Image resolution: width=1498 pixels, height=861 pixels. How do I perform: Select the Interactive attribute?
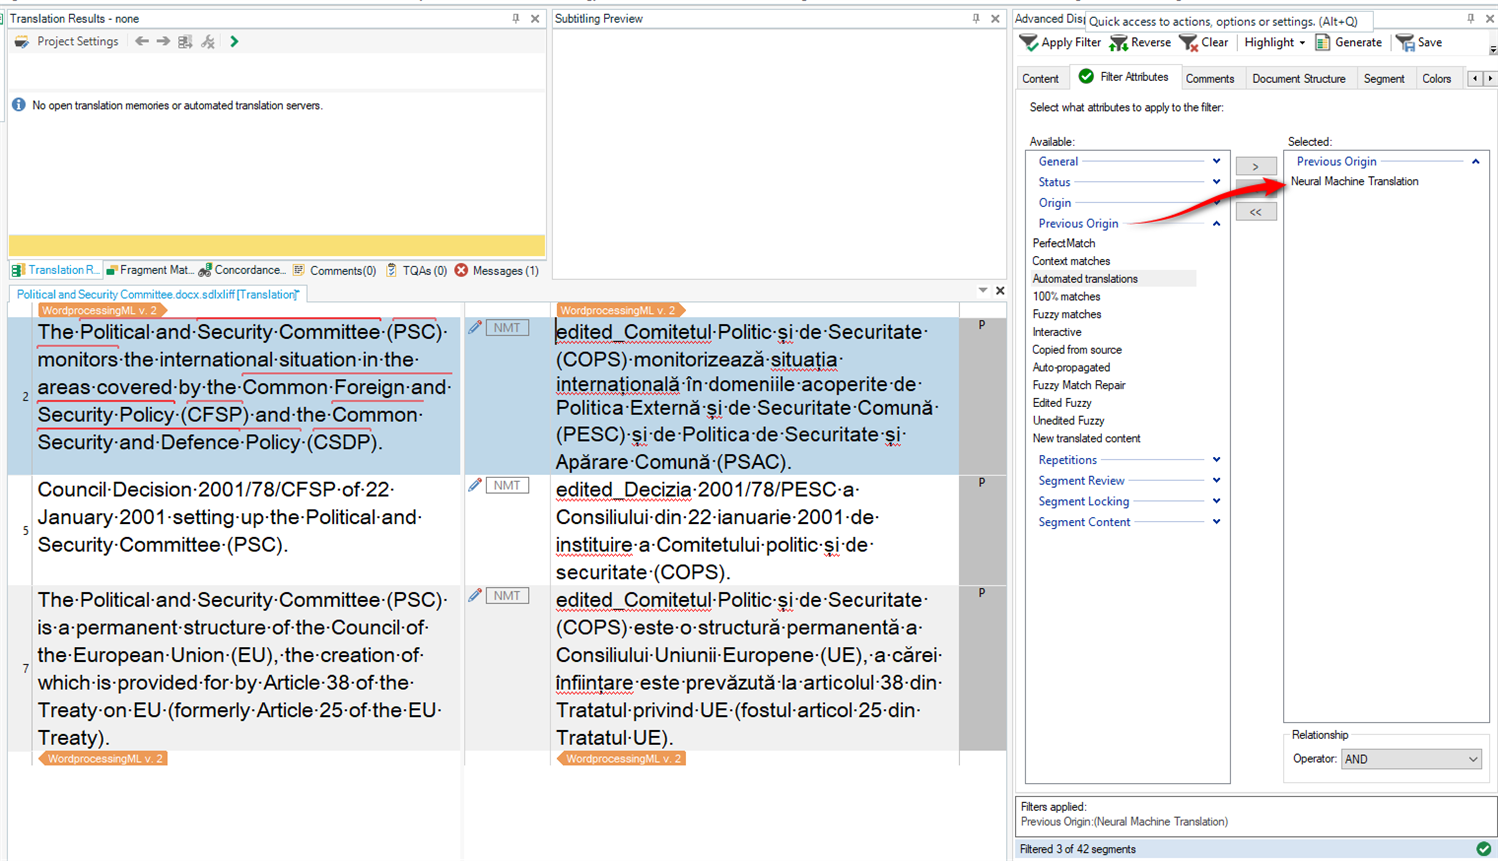click(x=1056, y=332)
